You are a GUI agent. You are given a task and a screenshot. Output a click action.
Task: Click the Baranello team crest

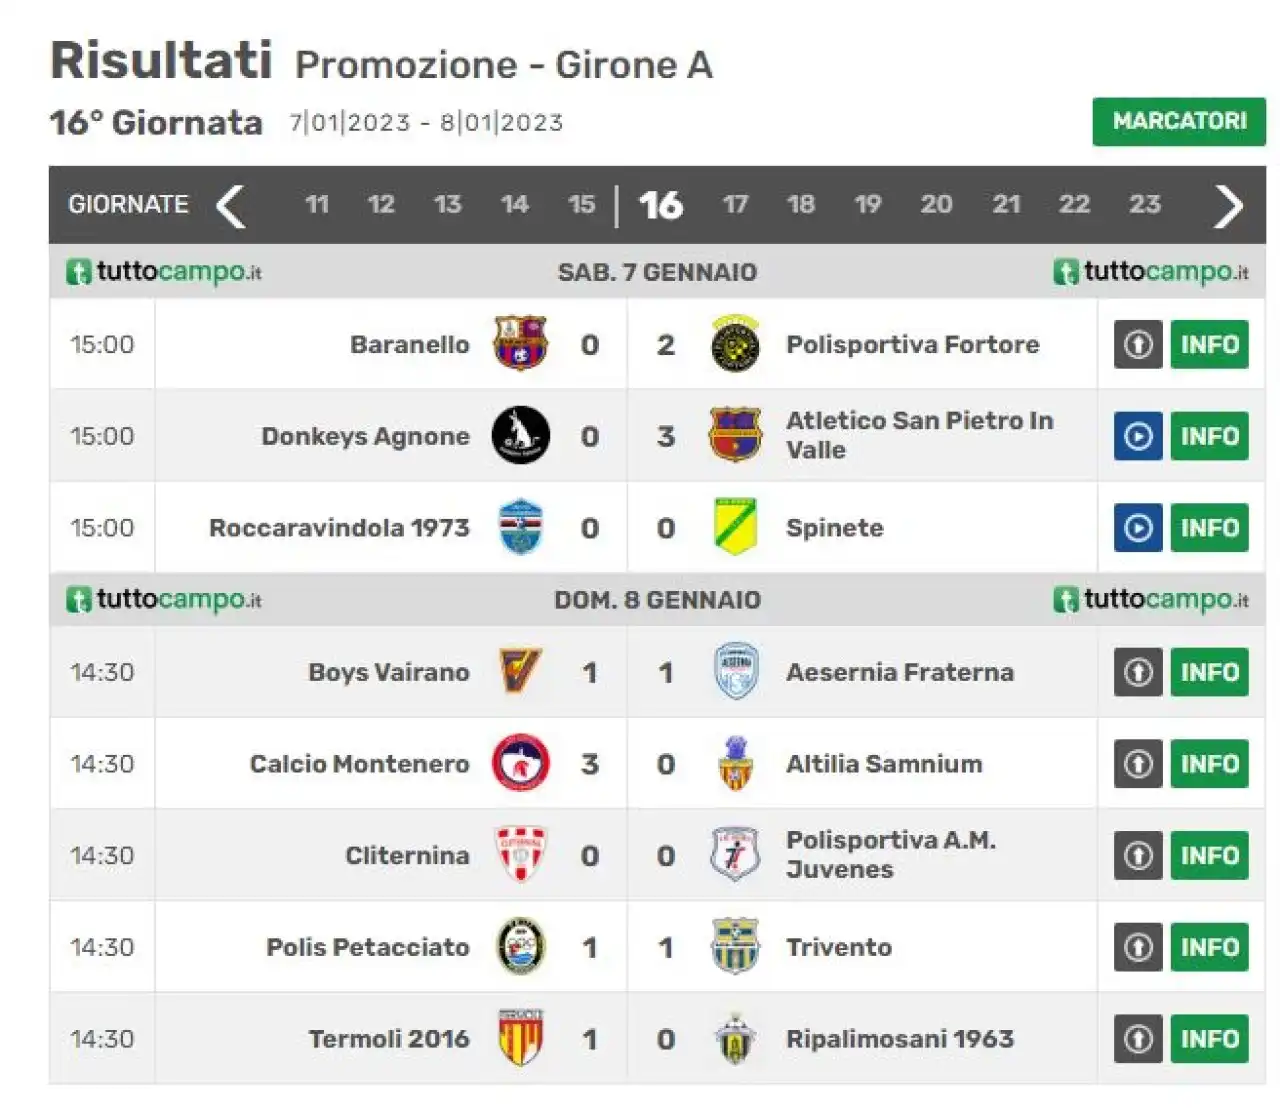coord(520,344)
